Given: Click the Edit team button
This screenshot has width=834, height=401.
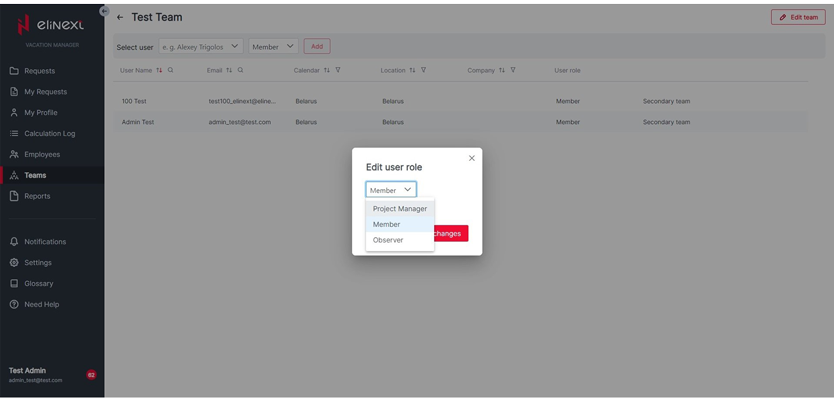Looking at the screenshot, I should pos(798,16).
